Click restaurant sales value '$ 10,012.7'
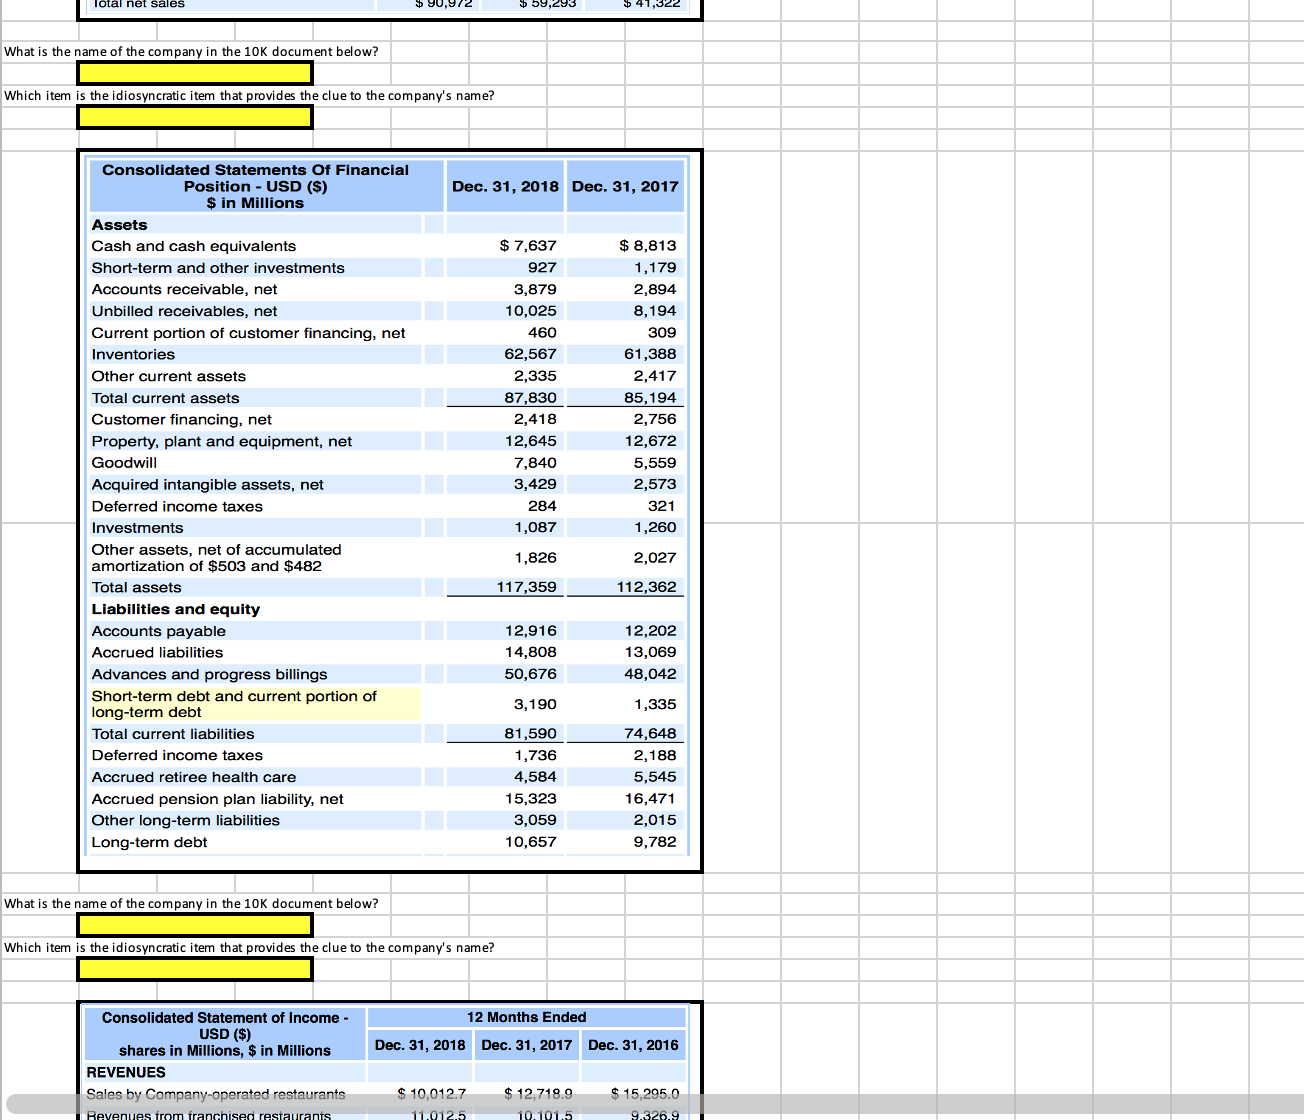Viewport: 1304px width, 1120px height. (432, 1094)
